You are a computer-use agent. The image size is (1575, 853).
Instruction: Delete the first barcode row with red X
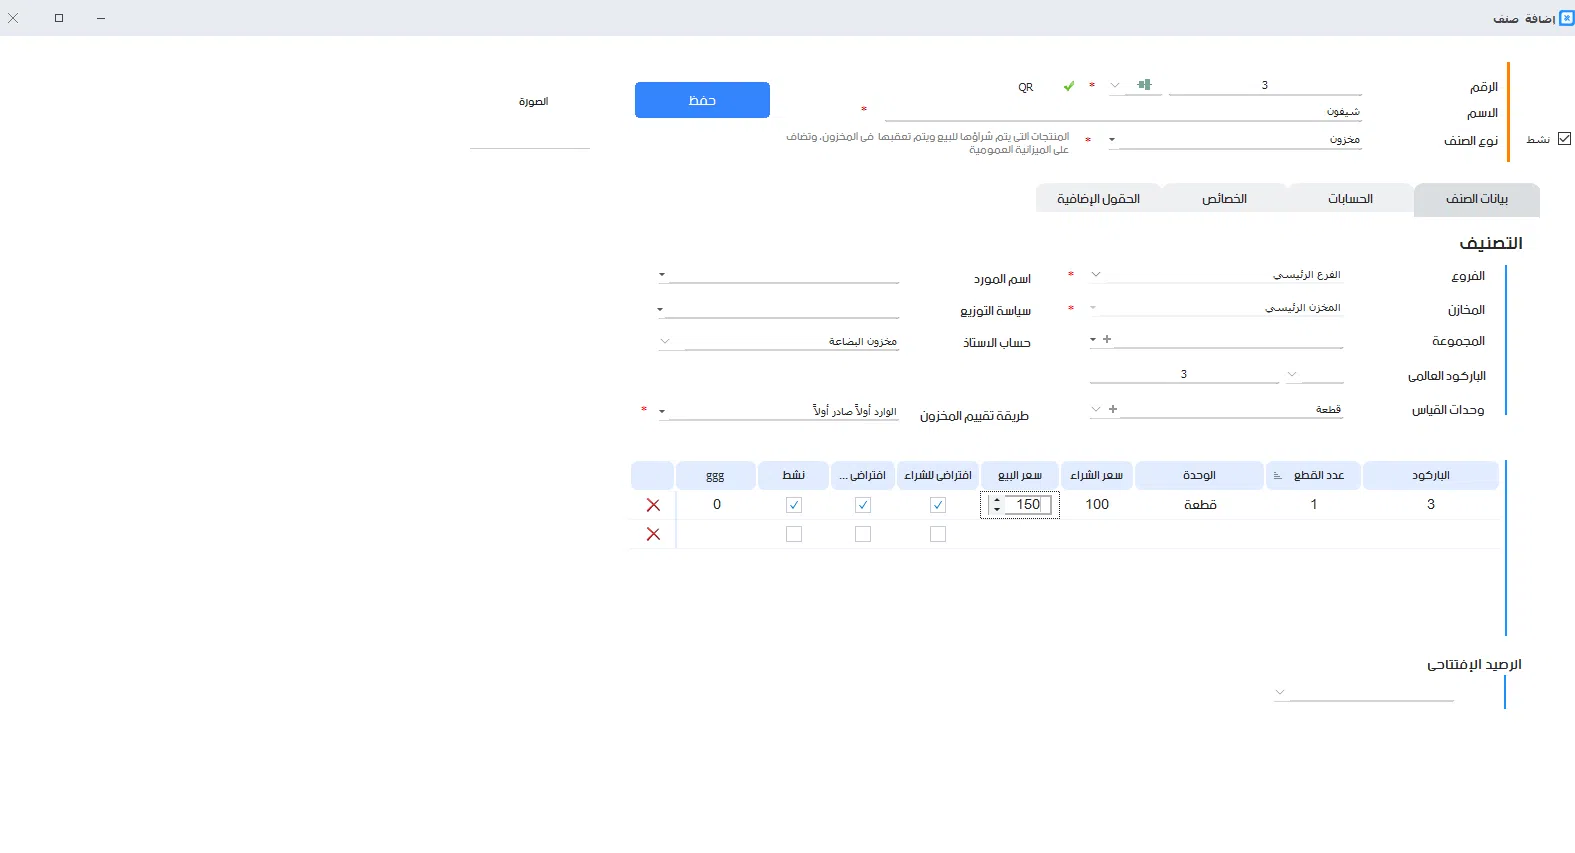(x=653, y=505)
